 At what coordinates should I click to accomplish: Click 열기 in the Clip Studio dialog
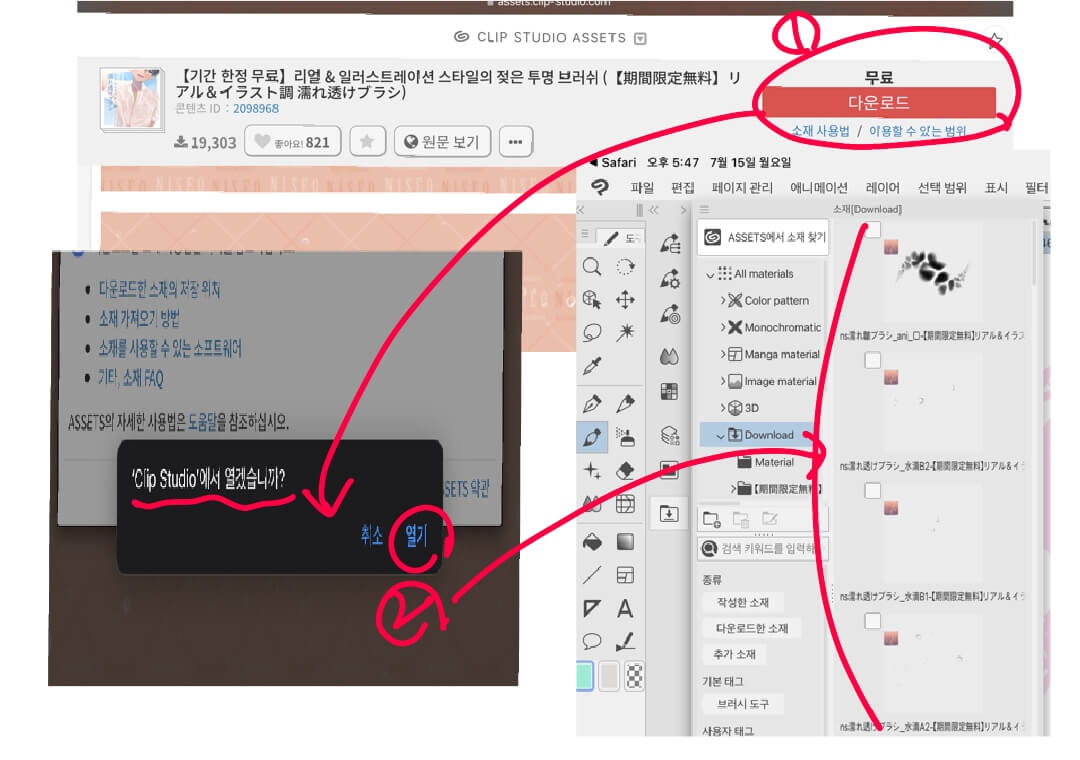tap(416, 535)
